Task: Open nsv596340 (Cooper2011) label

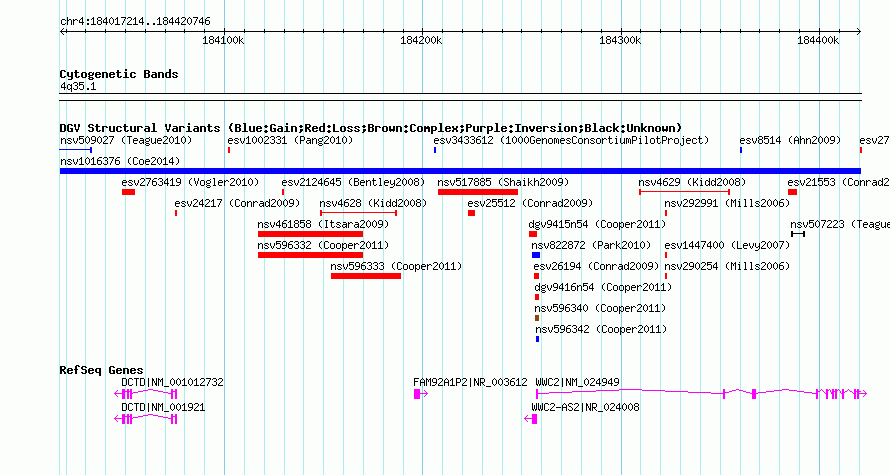Action: tap(600, 308)
